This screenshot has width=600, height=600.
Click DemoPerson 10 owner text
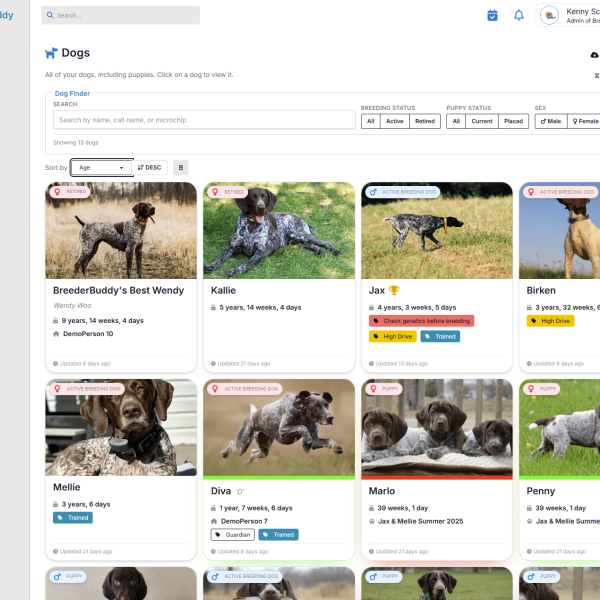pyautogui.click(x=88, y=334)
